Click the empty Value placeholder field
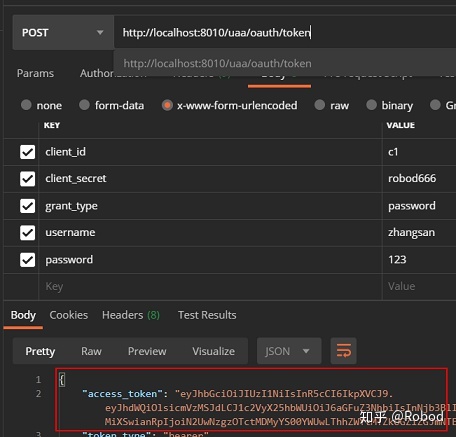Viewport: 456px width, 437px height. [x=419, y=287]
